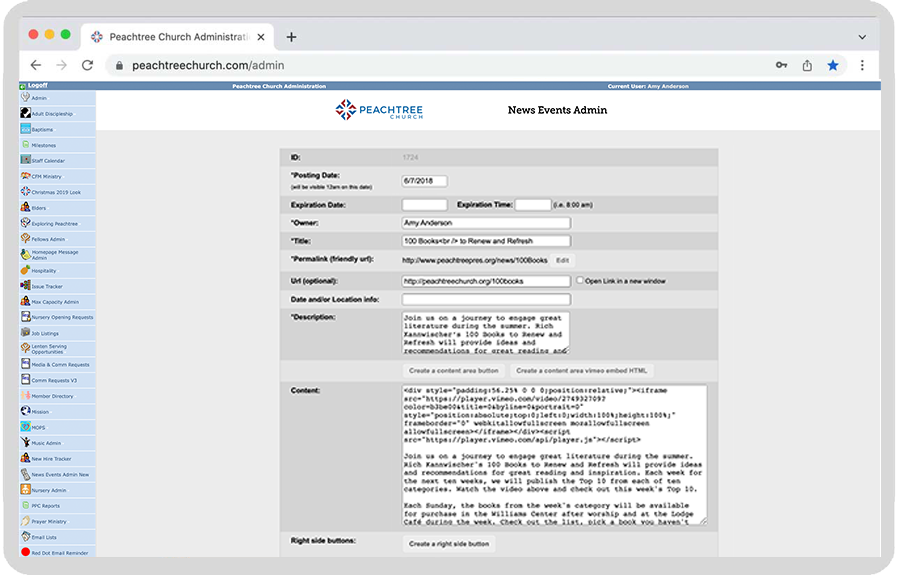Click the Peachtree Church logo
The height and width of the screenshot is (575, 900).
point(379,110)
